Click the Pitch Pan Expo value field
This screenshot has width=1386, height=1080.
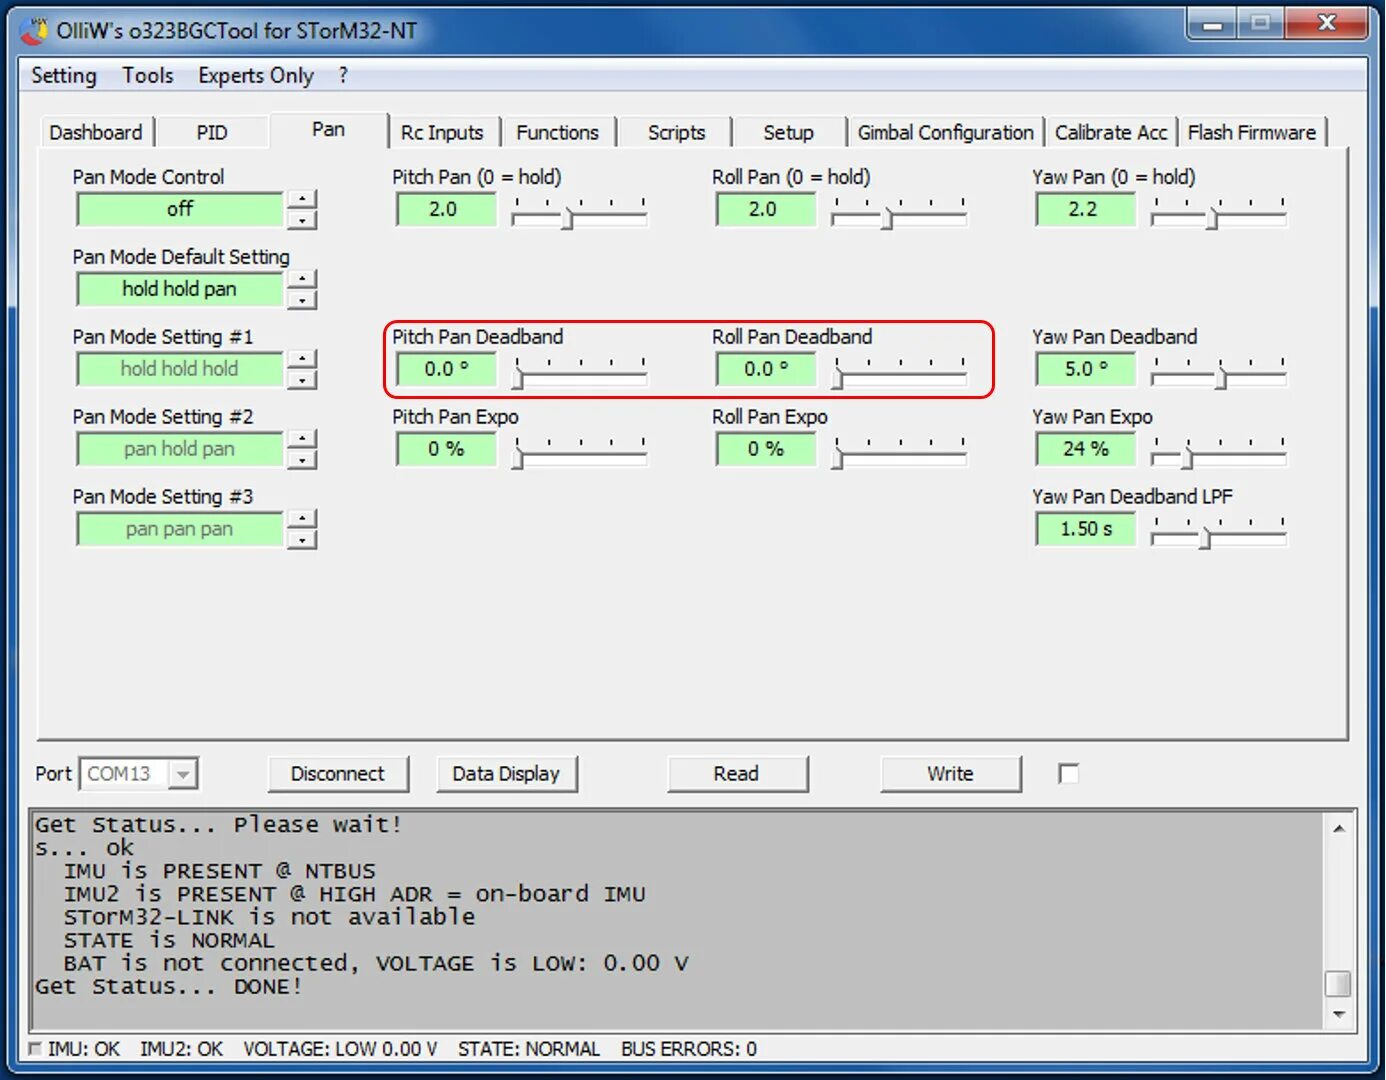445,449
